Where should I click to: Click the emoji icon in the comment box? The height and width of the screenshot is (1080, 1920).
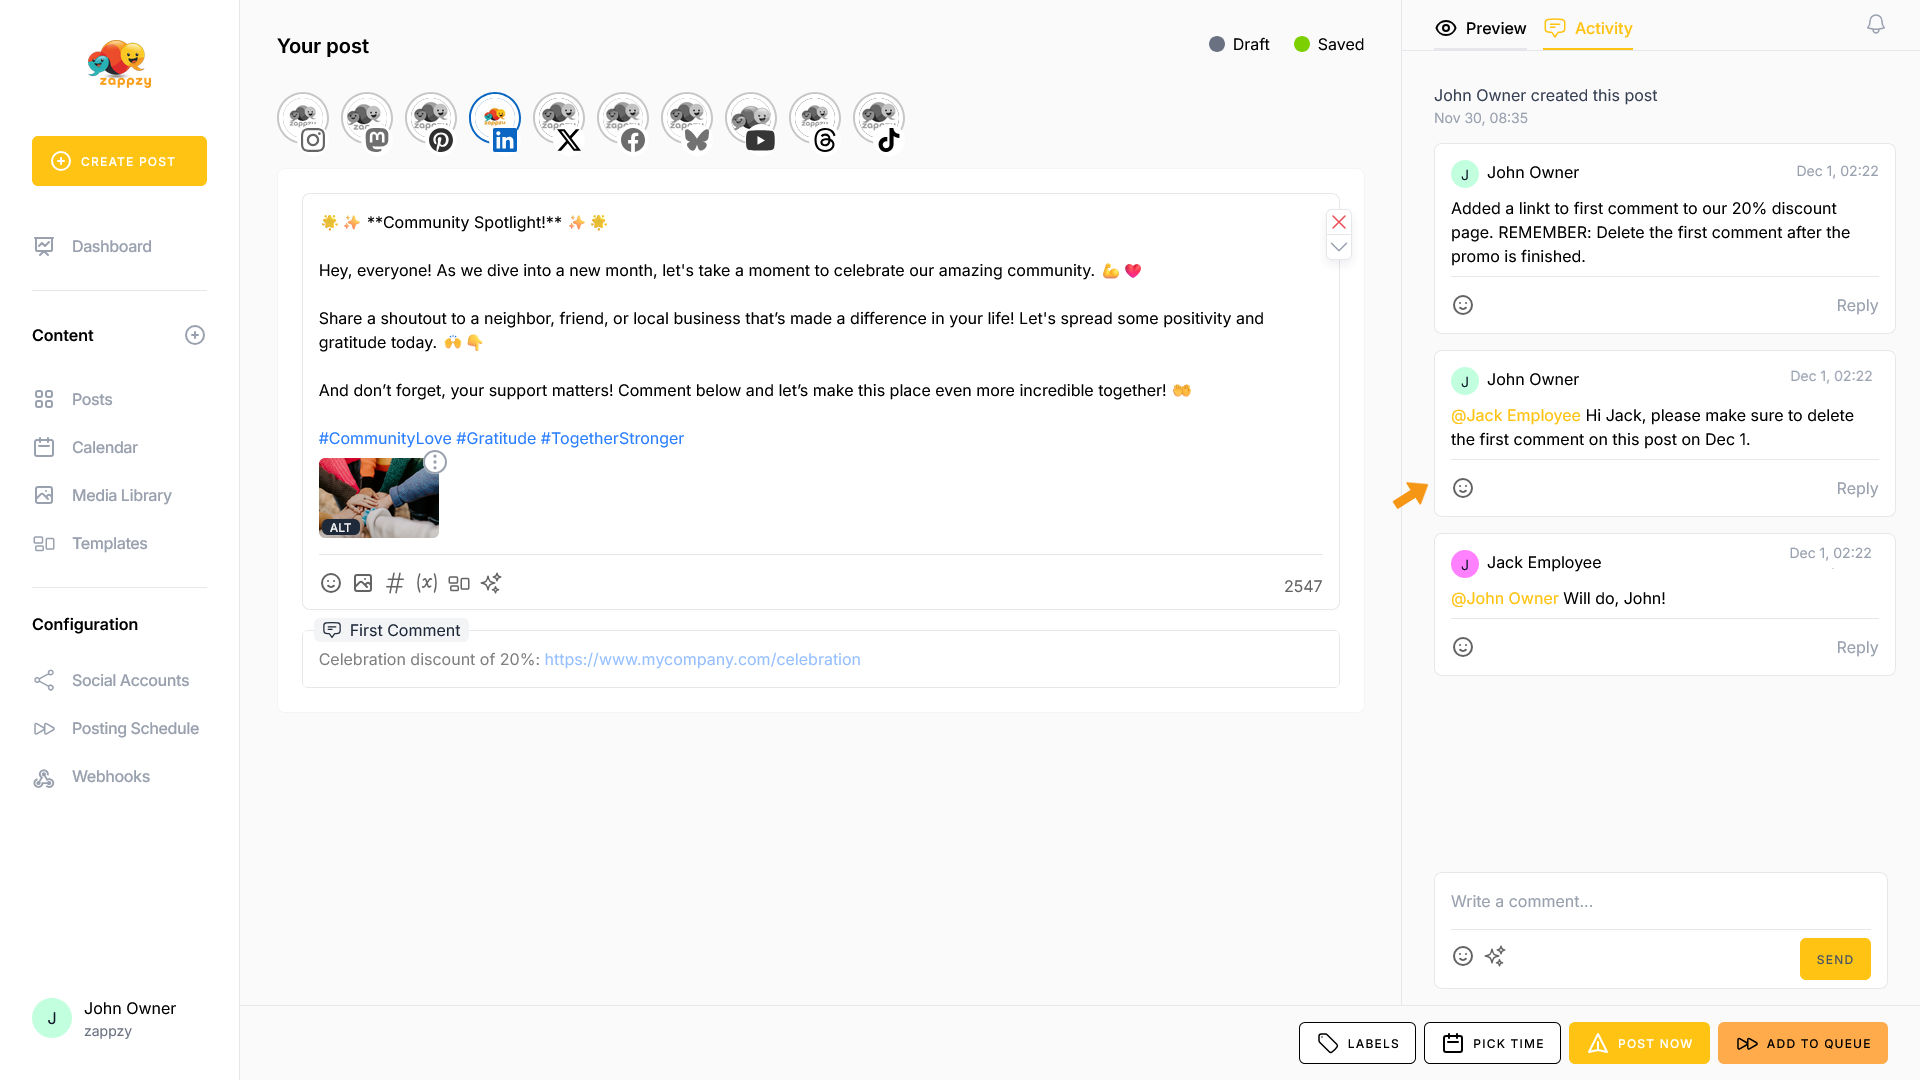(x=1463, y=956)
